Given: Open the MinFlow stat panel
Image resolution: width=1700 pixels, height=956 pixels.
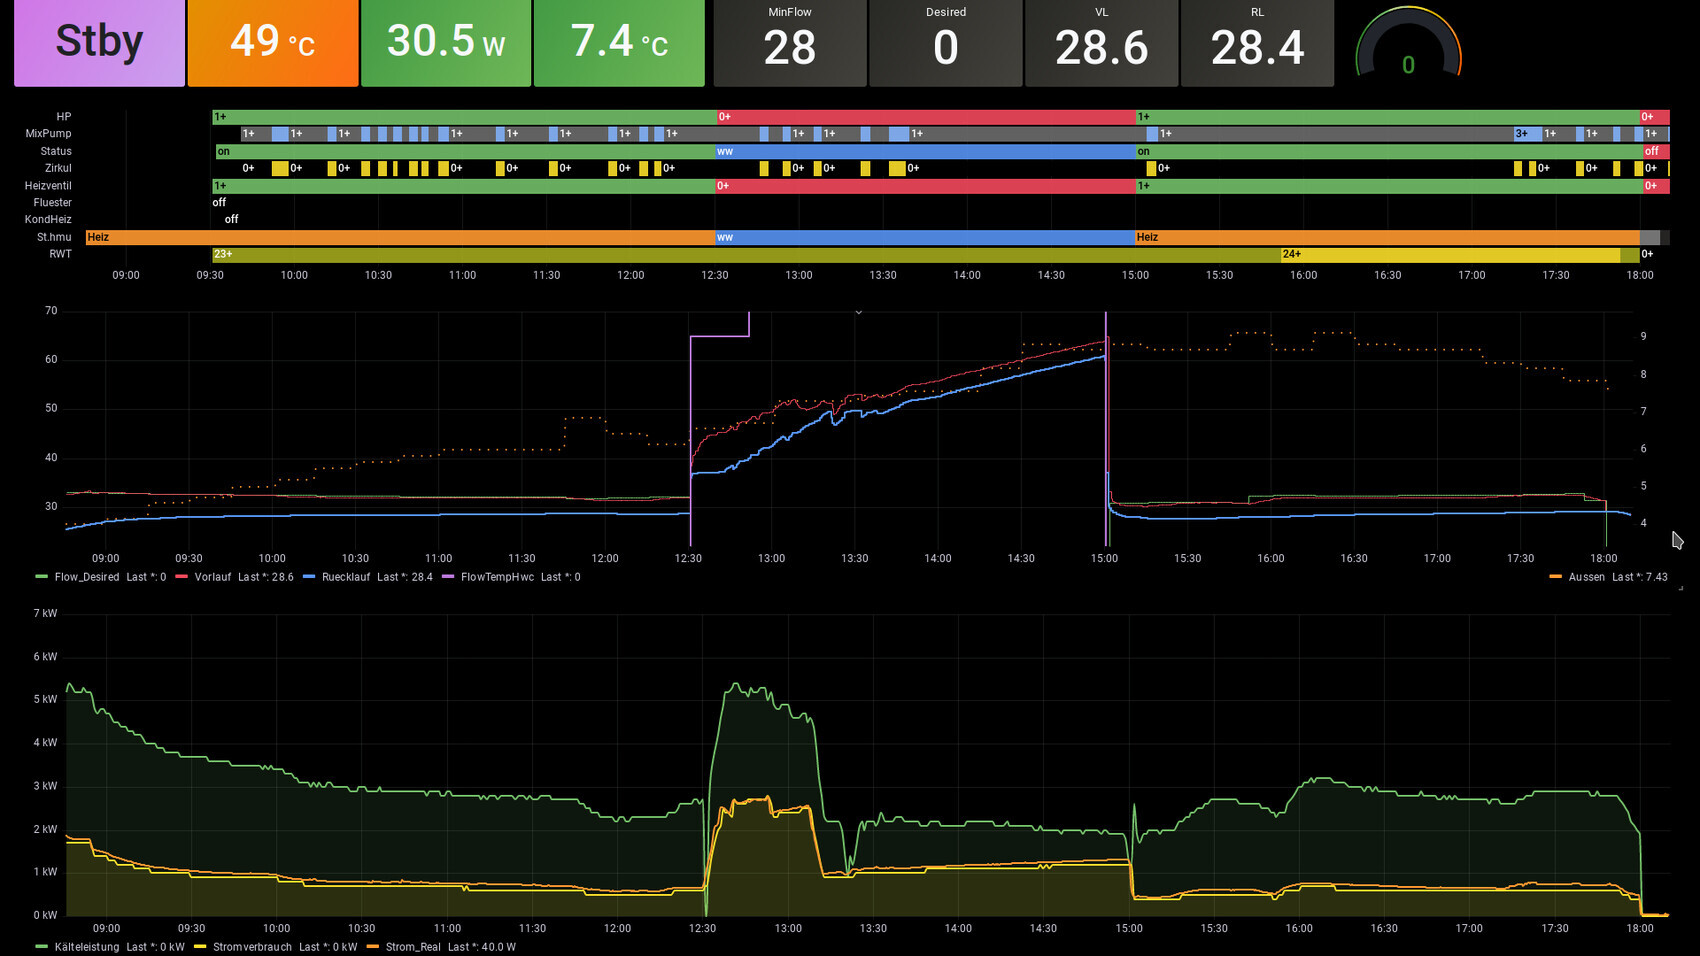Looking at the screenshot, I should [x=789, y=43].
